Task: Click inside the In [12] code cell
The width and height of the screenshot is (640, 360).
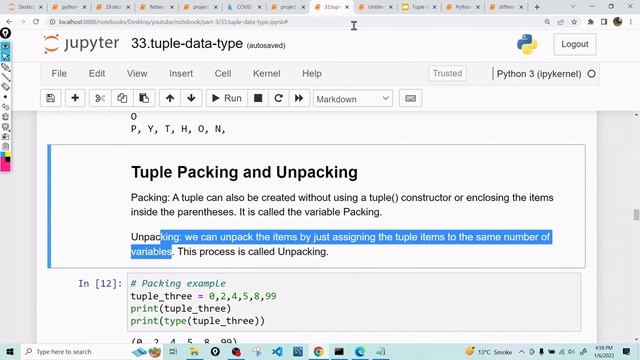Action: (x=354, y=302)
